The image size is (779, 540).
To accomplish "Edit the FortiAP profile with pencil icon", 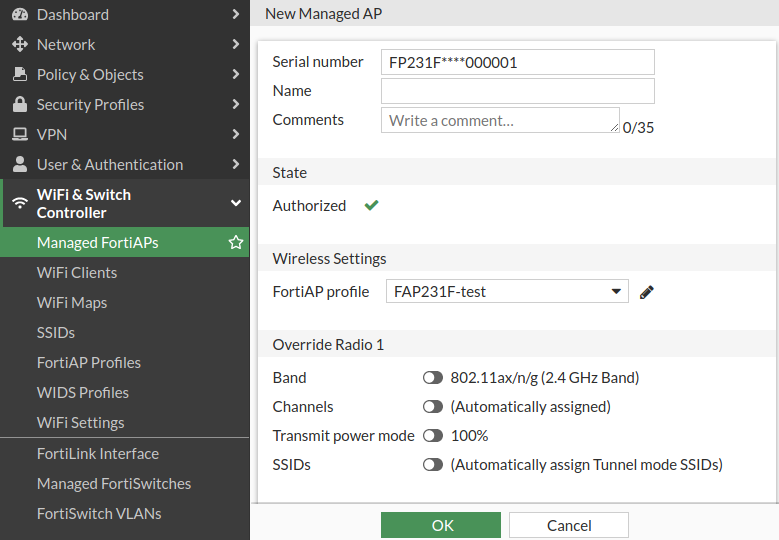I will pos(647,292).
